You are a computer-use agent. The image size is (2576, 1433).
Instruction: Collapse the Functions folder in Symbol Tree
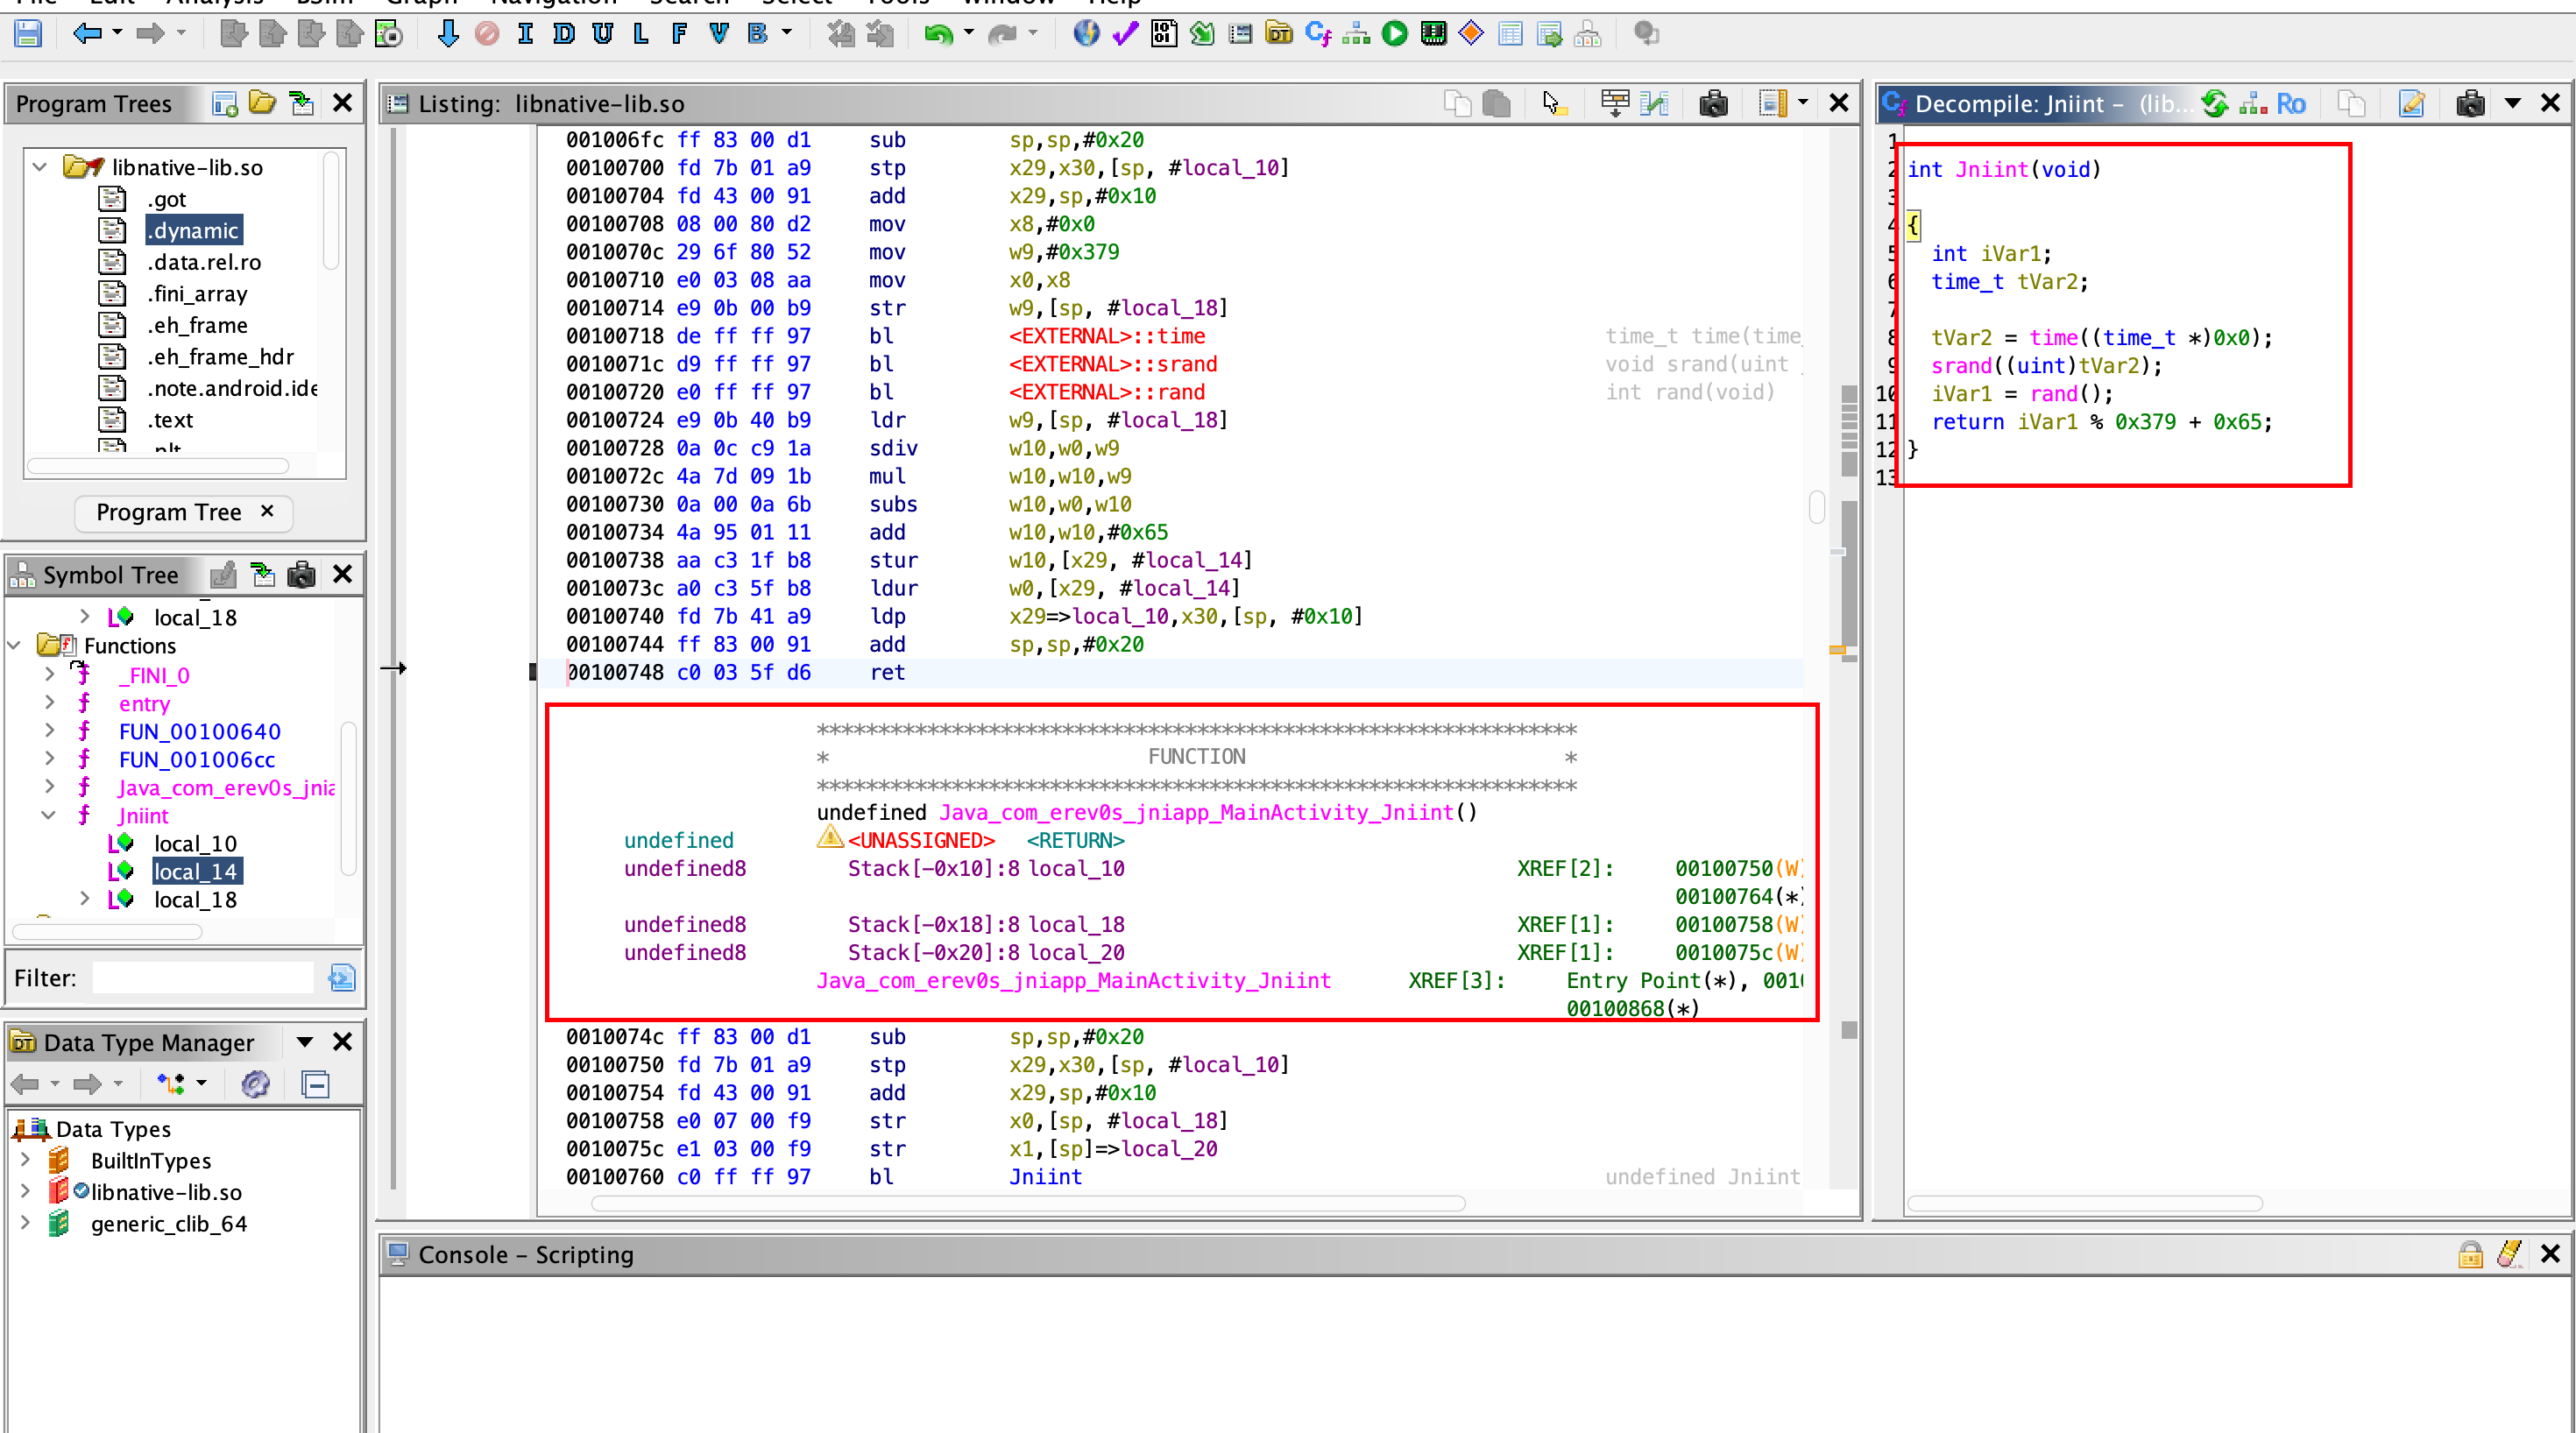[x=14, y=646]
